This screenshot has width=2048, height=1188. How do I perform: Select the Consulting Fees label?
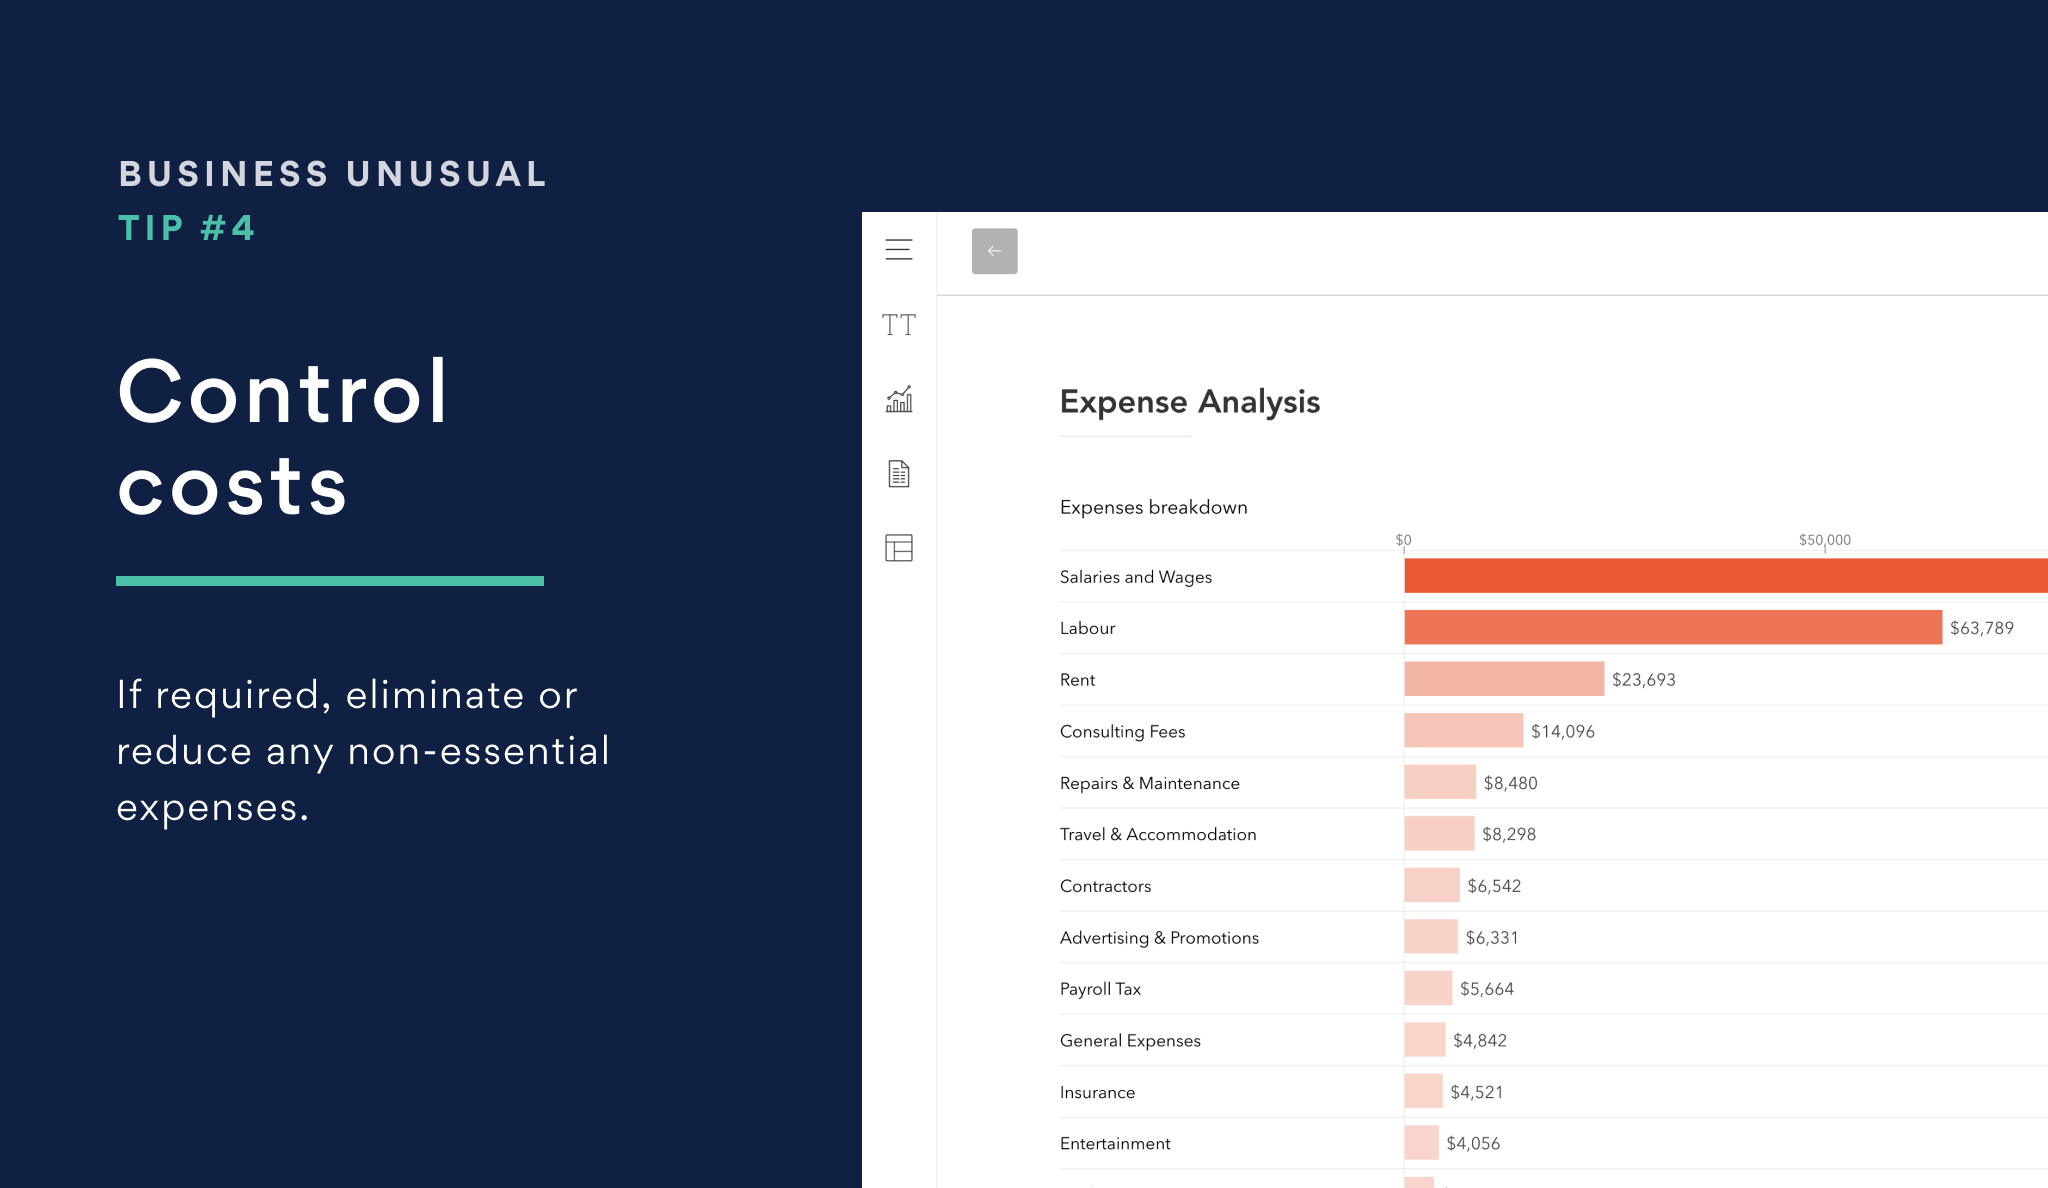(1123, 731)
